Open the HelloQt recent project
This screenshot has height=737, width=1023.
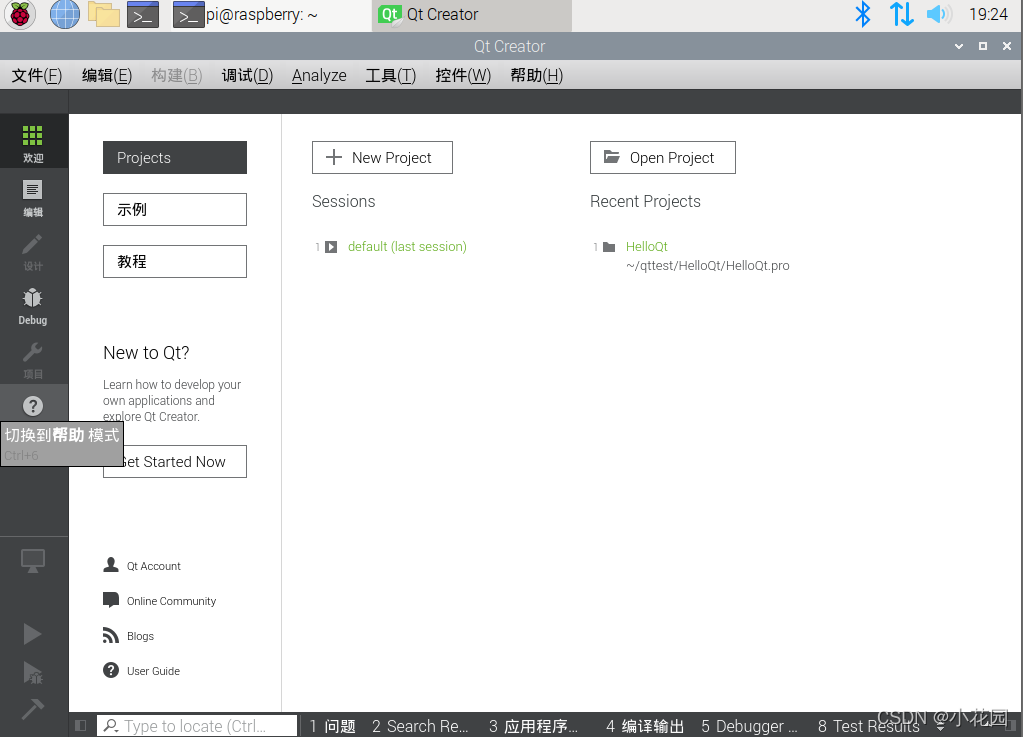click(x=646, y=246)
